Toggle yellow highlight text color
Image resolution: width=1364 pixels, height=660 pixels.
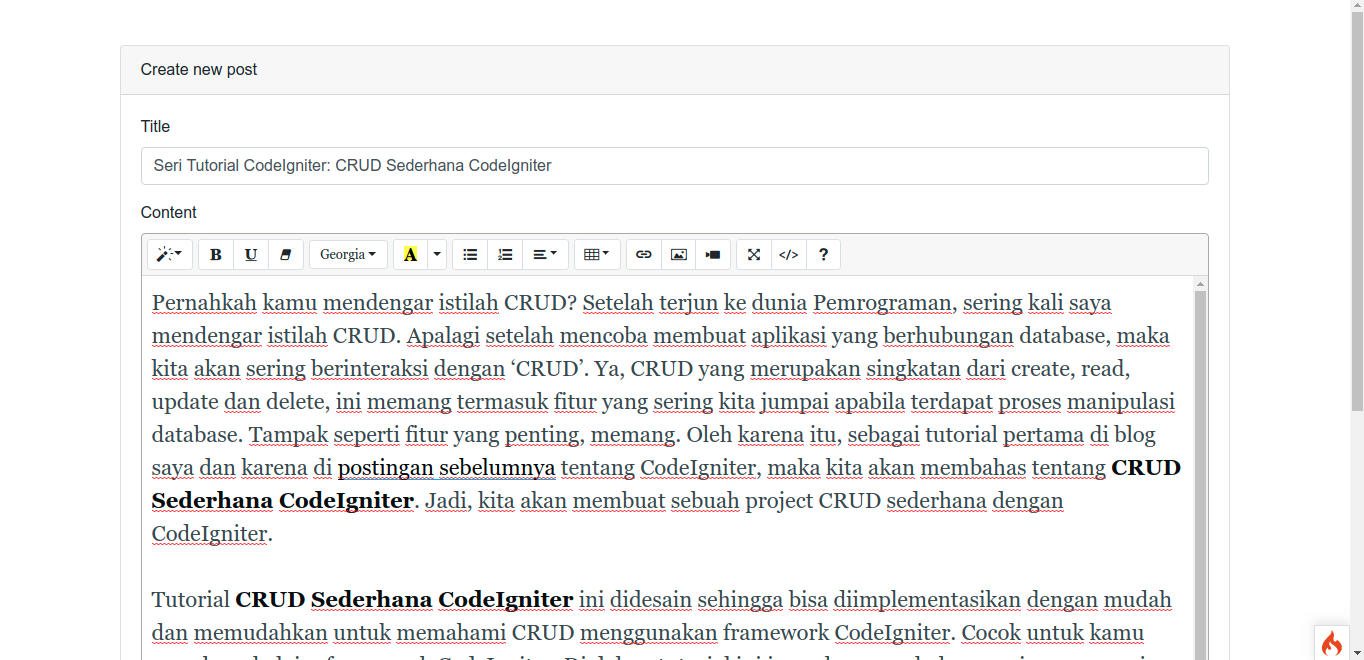tap(410, 254)
